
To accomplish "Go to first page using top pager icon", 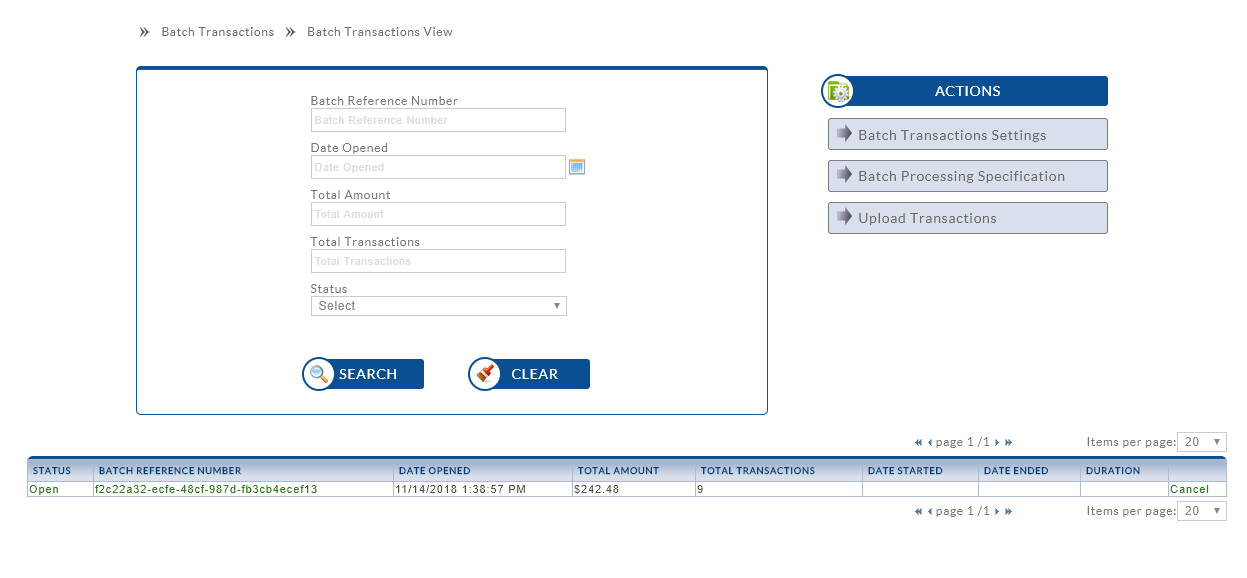I will click(918, 442).
